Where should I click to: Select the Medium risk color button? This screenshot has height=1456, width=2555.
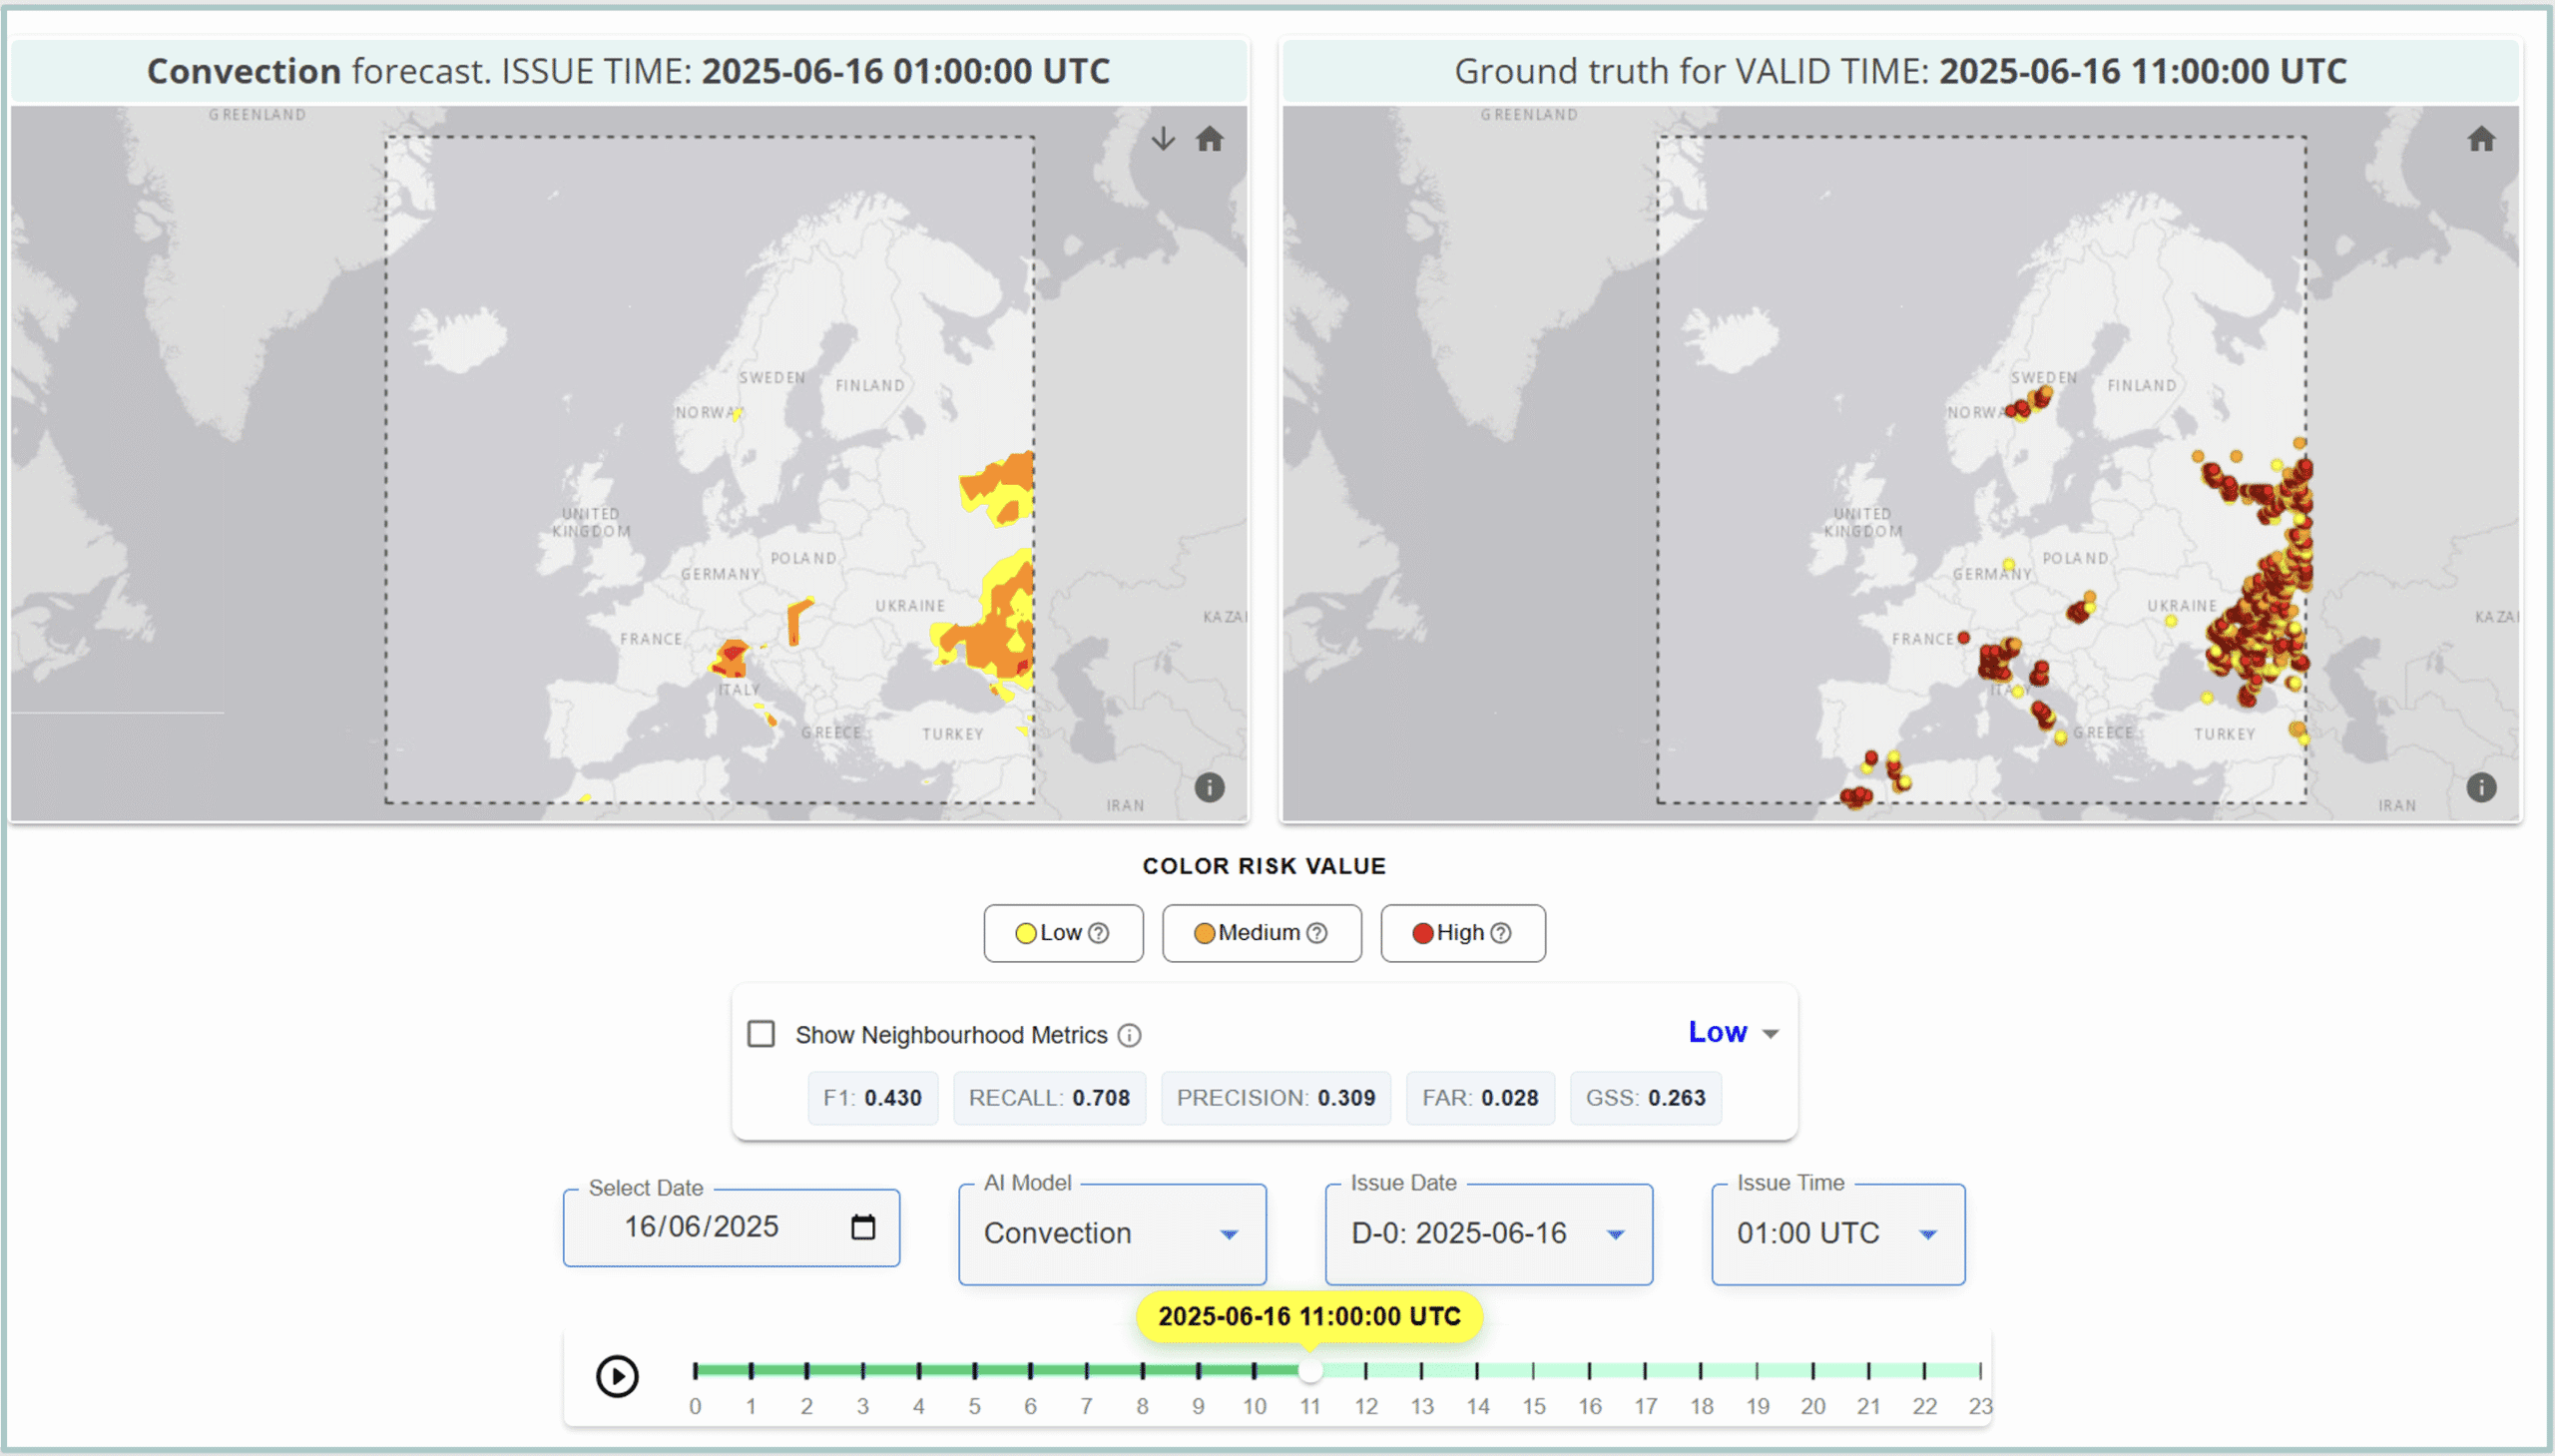(1261, 933)
